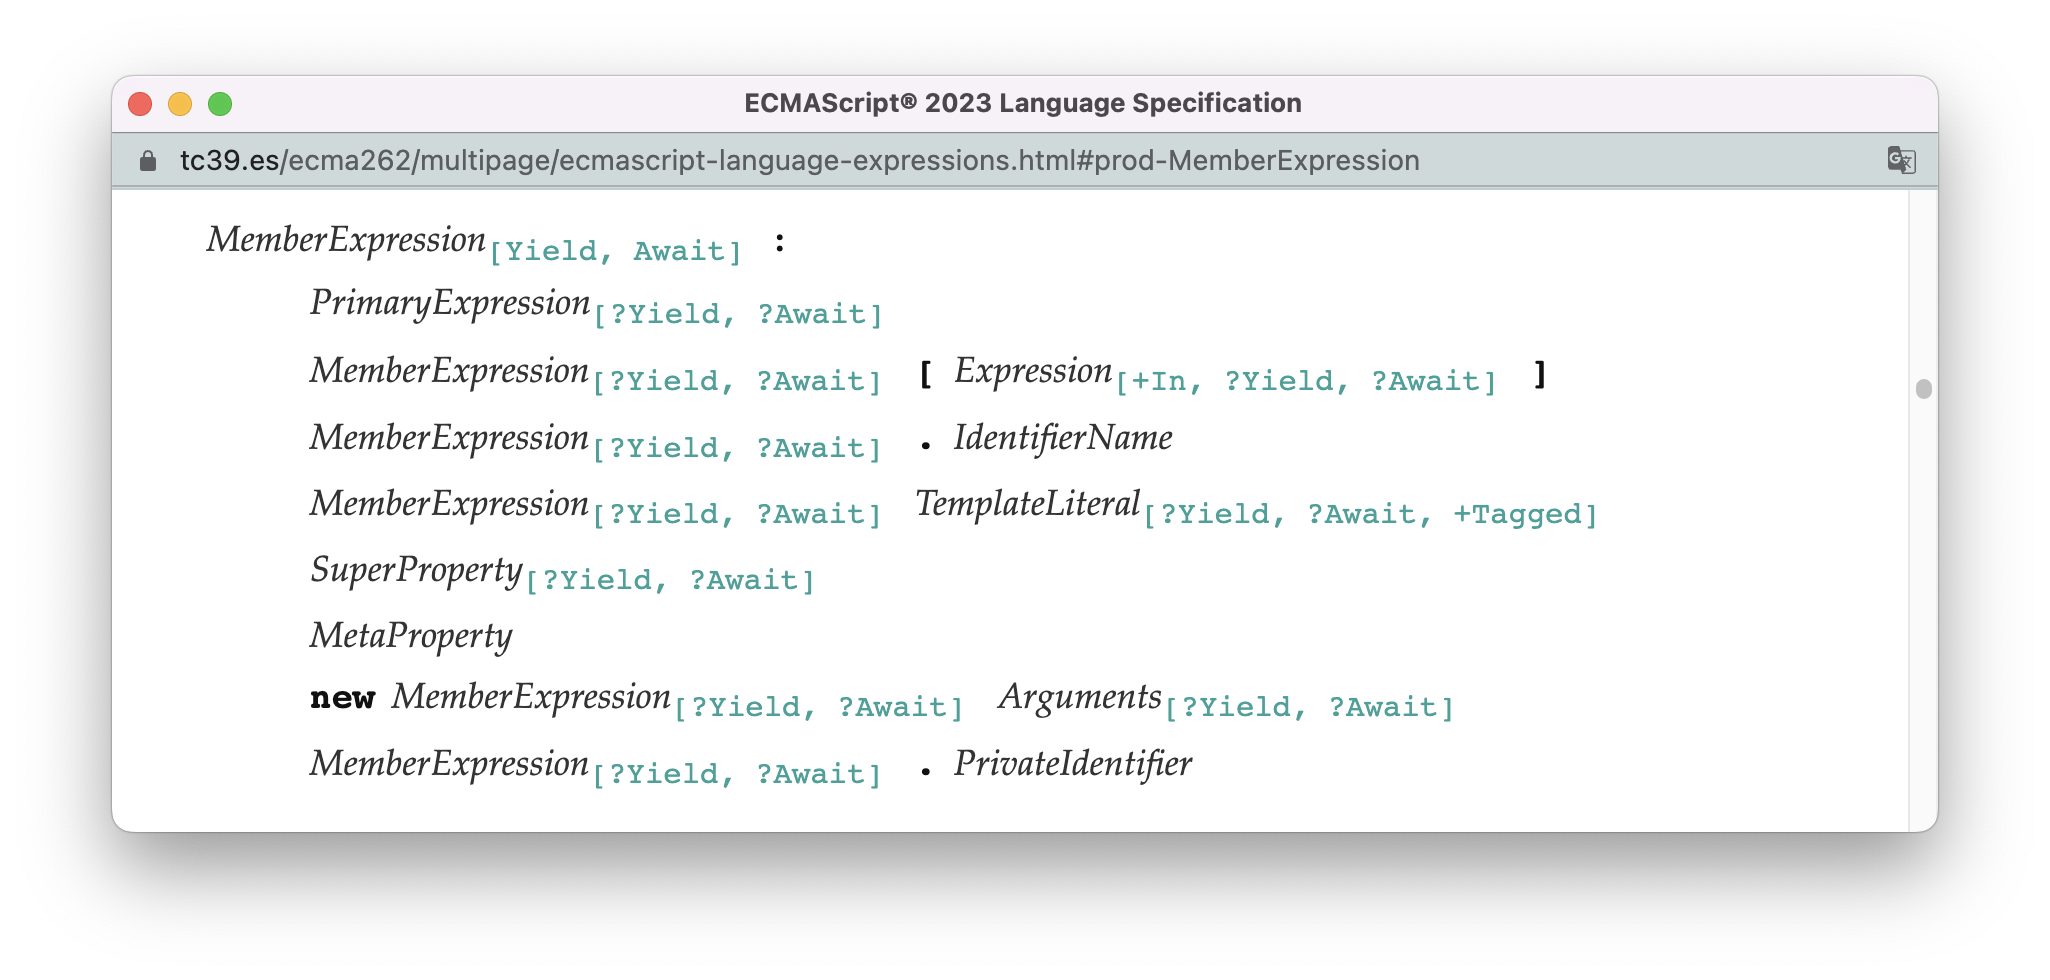The image size is (2050, 980).
Task: Open the PrimaryExpression production link
Action: click(x=450, y=303)
